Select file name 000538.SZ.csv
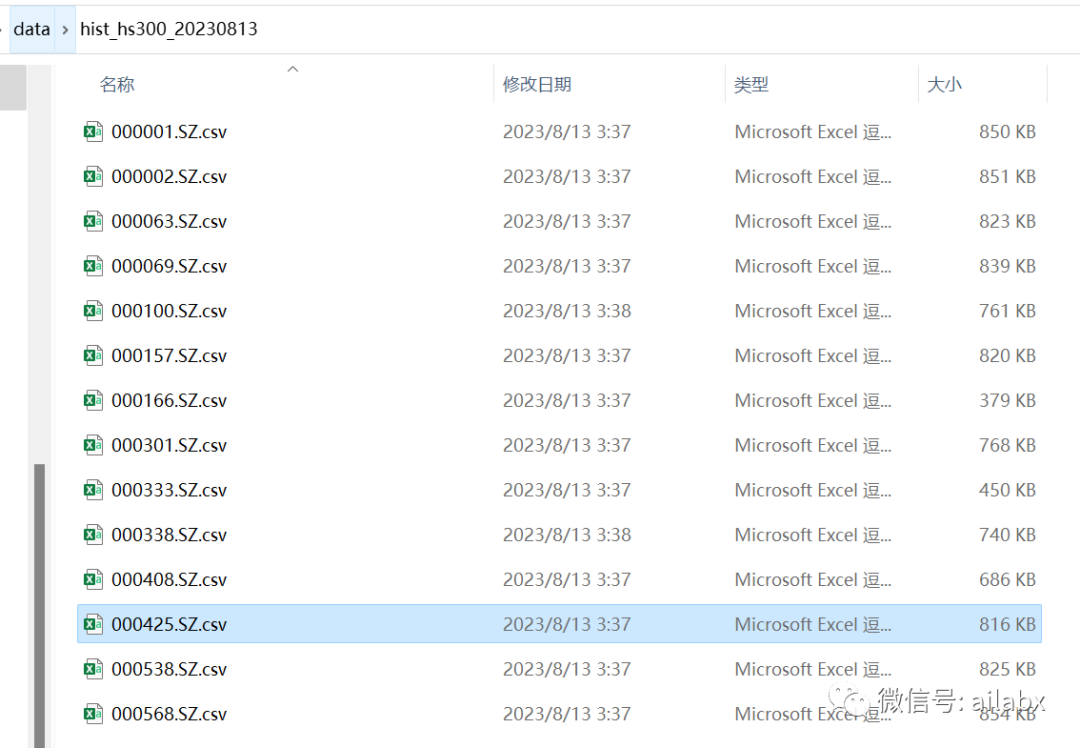Screen dimensions: 1080x748 (169, 669)
